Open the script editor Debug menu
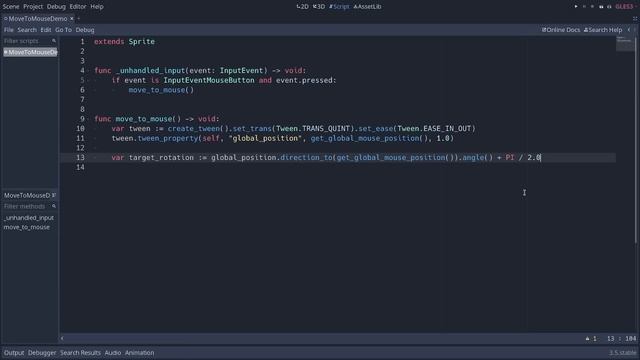This screenshot has height=360, width=640. click(85, 30)
